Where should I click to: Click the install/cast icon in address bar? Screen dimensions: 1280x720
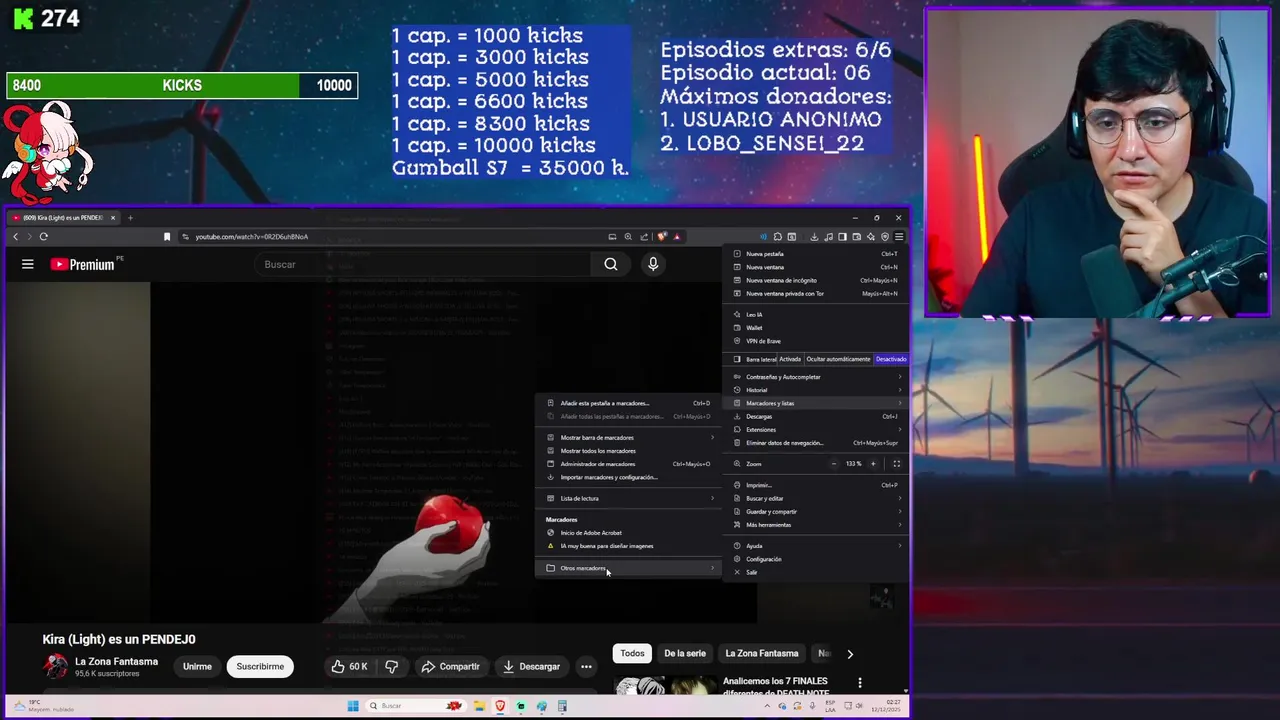612,237
